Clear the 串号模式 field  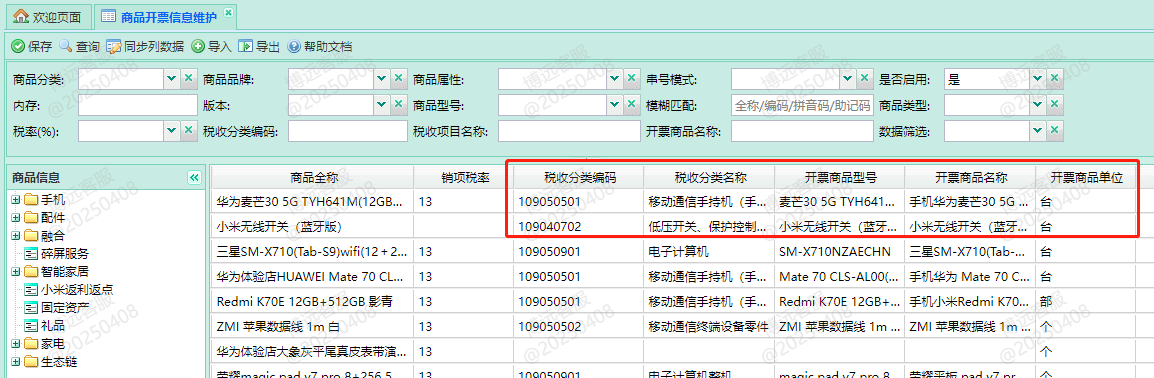[865, 79]
